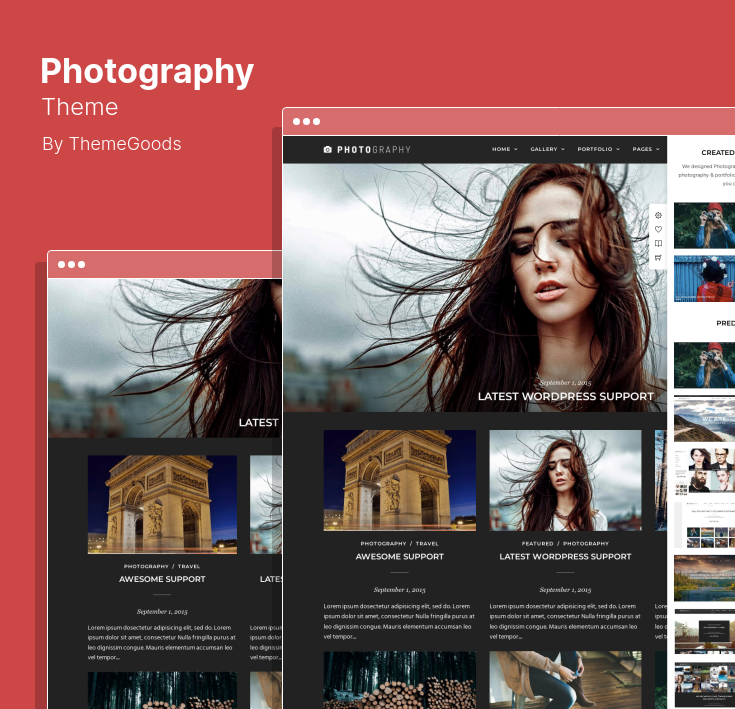Image resolution: width=735 pixels, height=709 pixels.
Task: Open AWESOME SUPPORT title in back window
Action: pyautogui.click(x=162, y=579)
